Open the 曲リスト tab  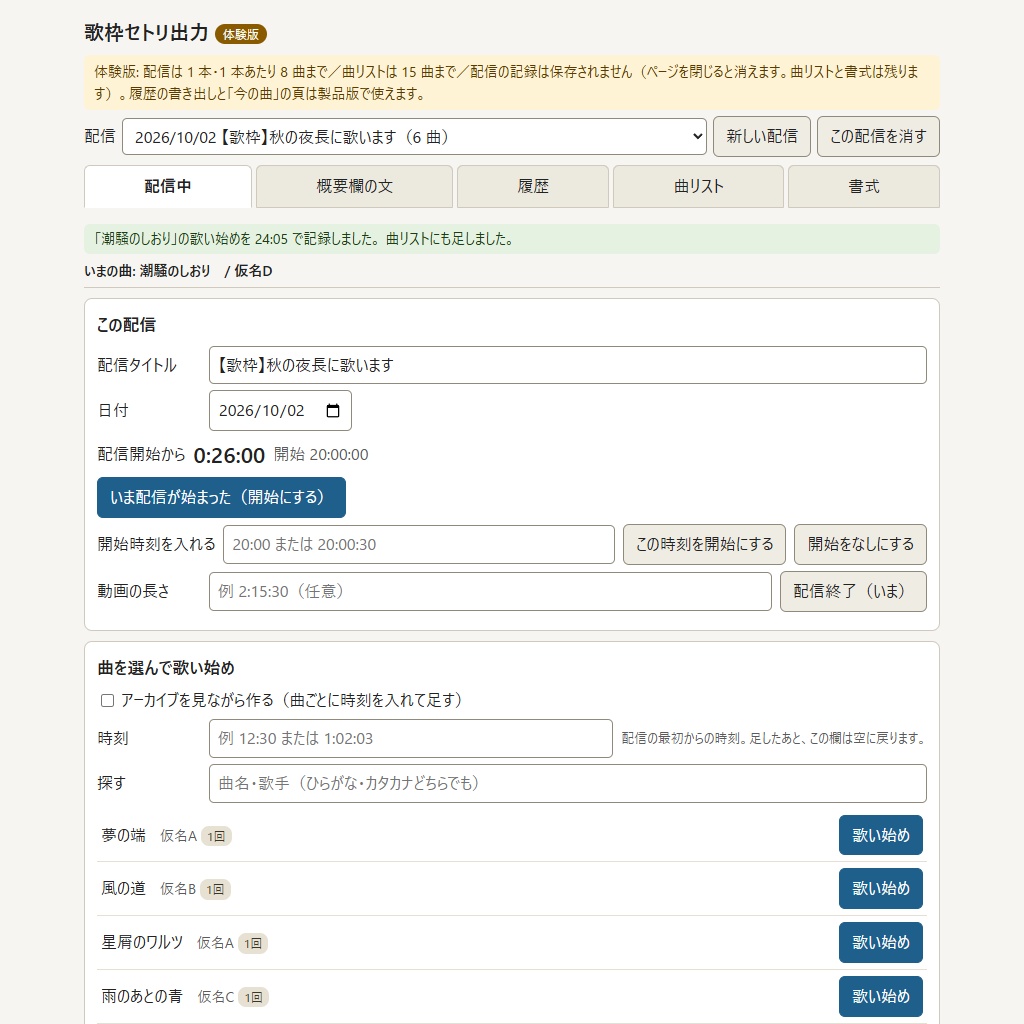pos(698,187)
